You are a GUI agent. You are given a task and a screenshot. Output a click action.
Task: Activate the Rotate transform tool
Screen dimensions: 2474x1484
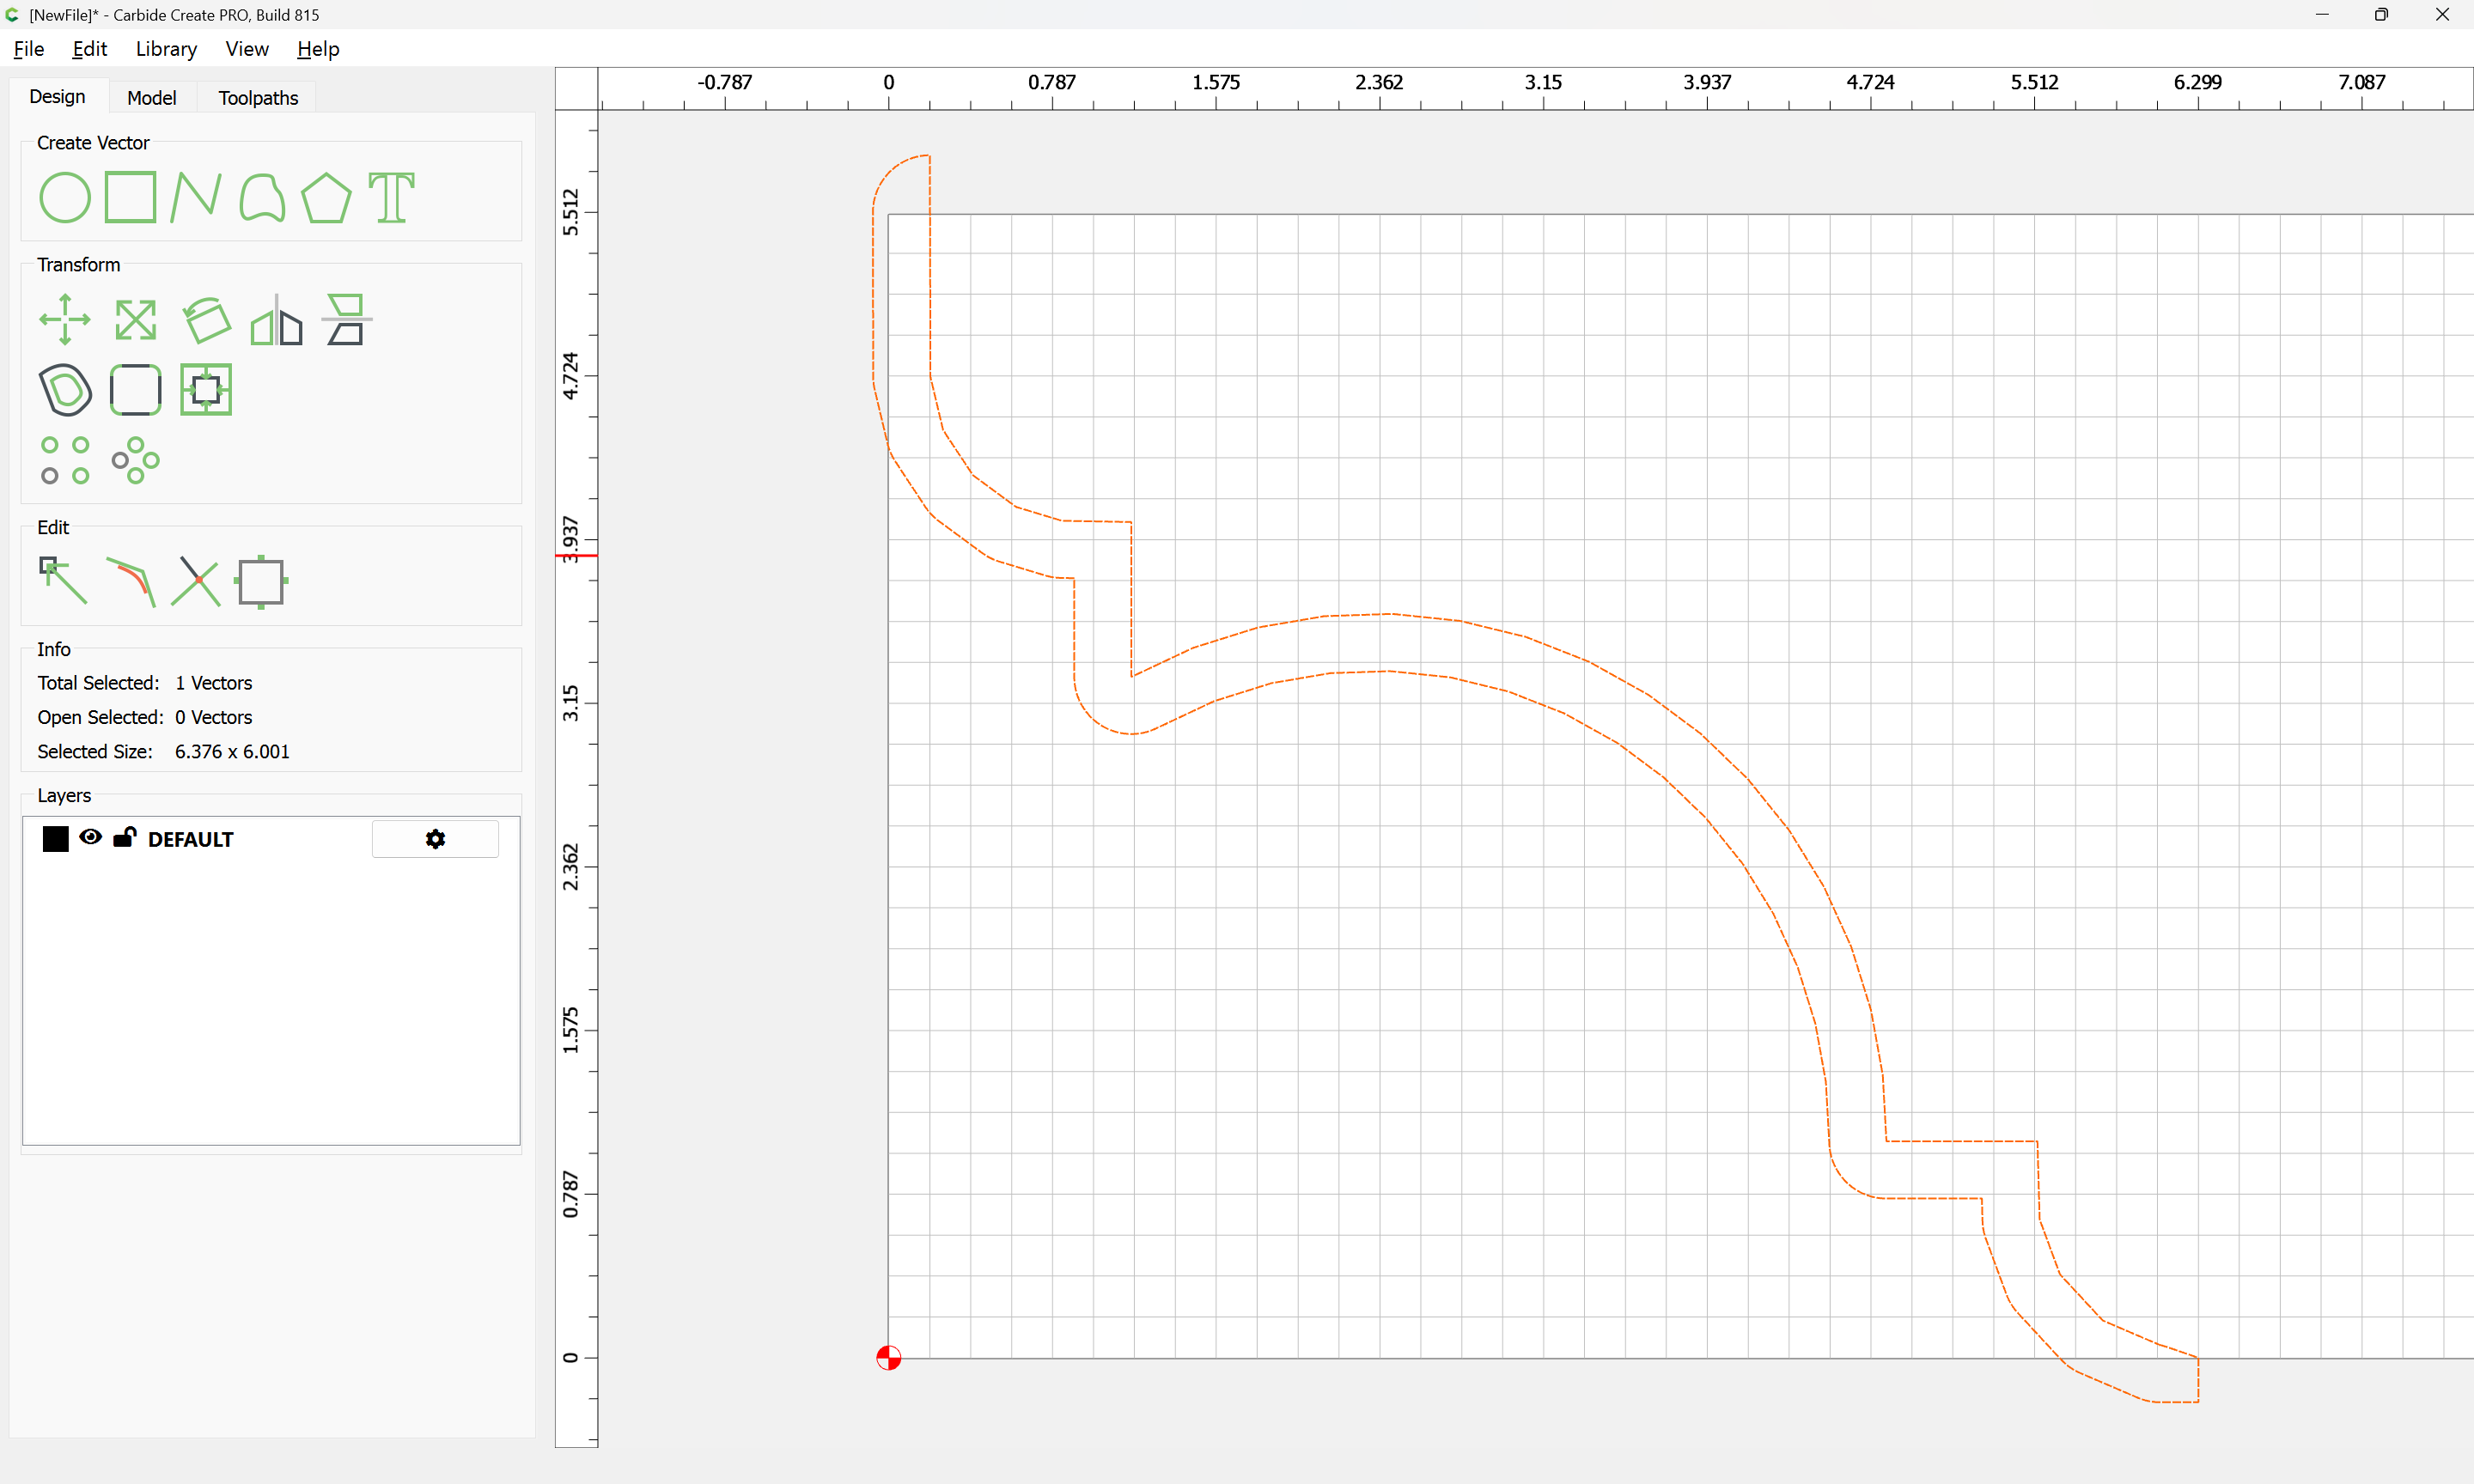tap(206, 320)
